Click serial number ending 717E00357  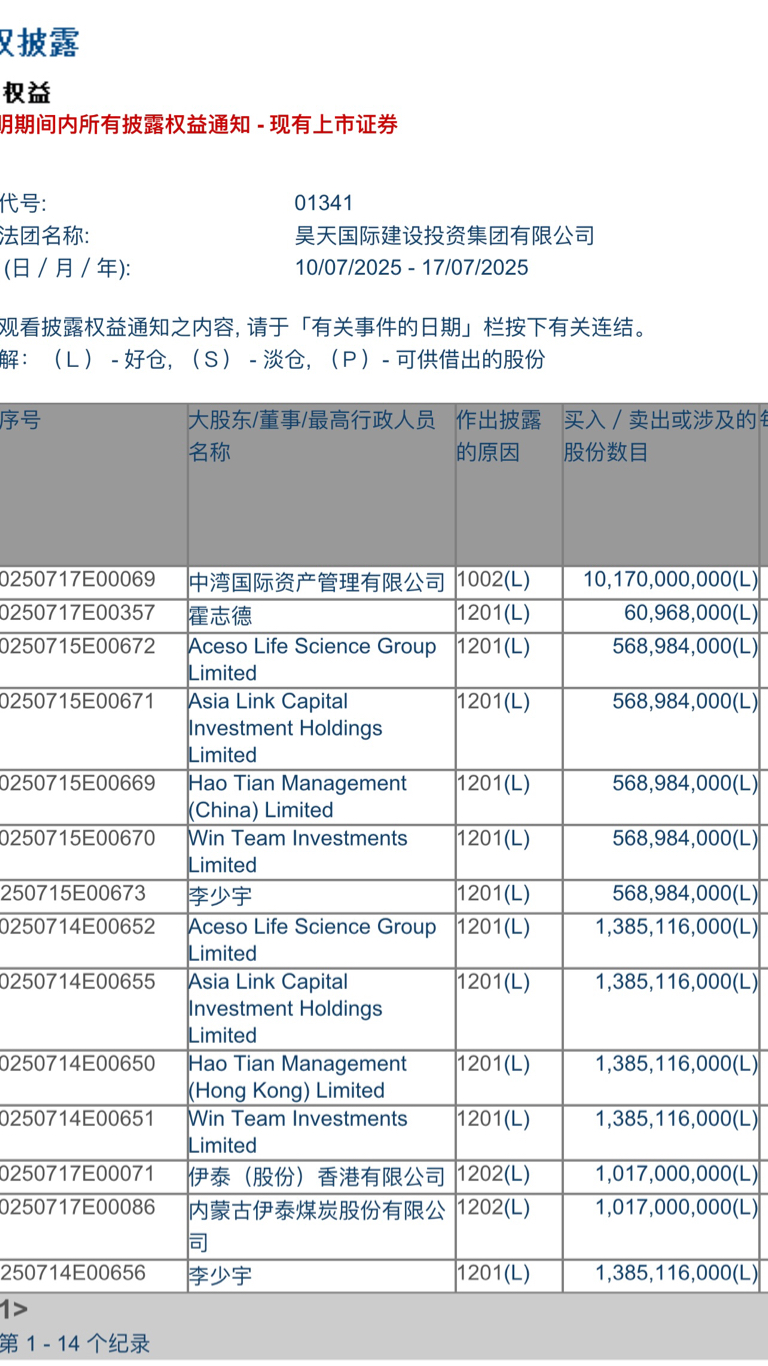[78, 613]
